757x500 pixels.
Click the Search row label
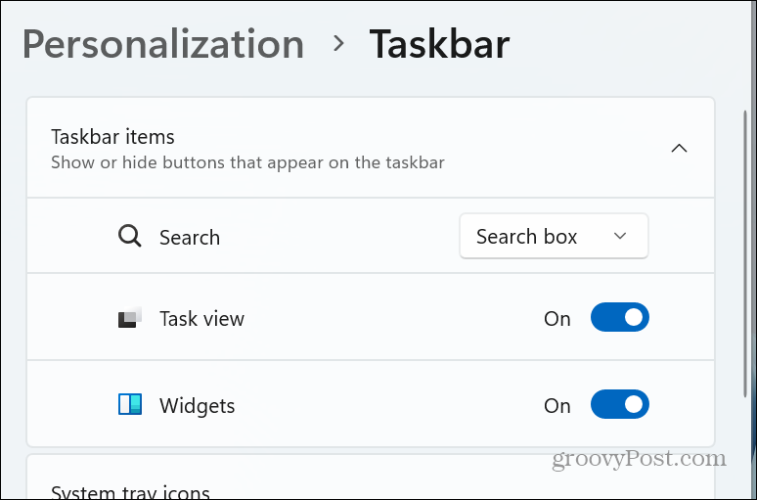(x=190, y=237)
